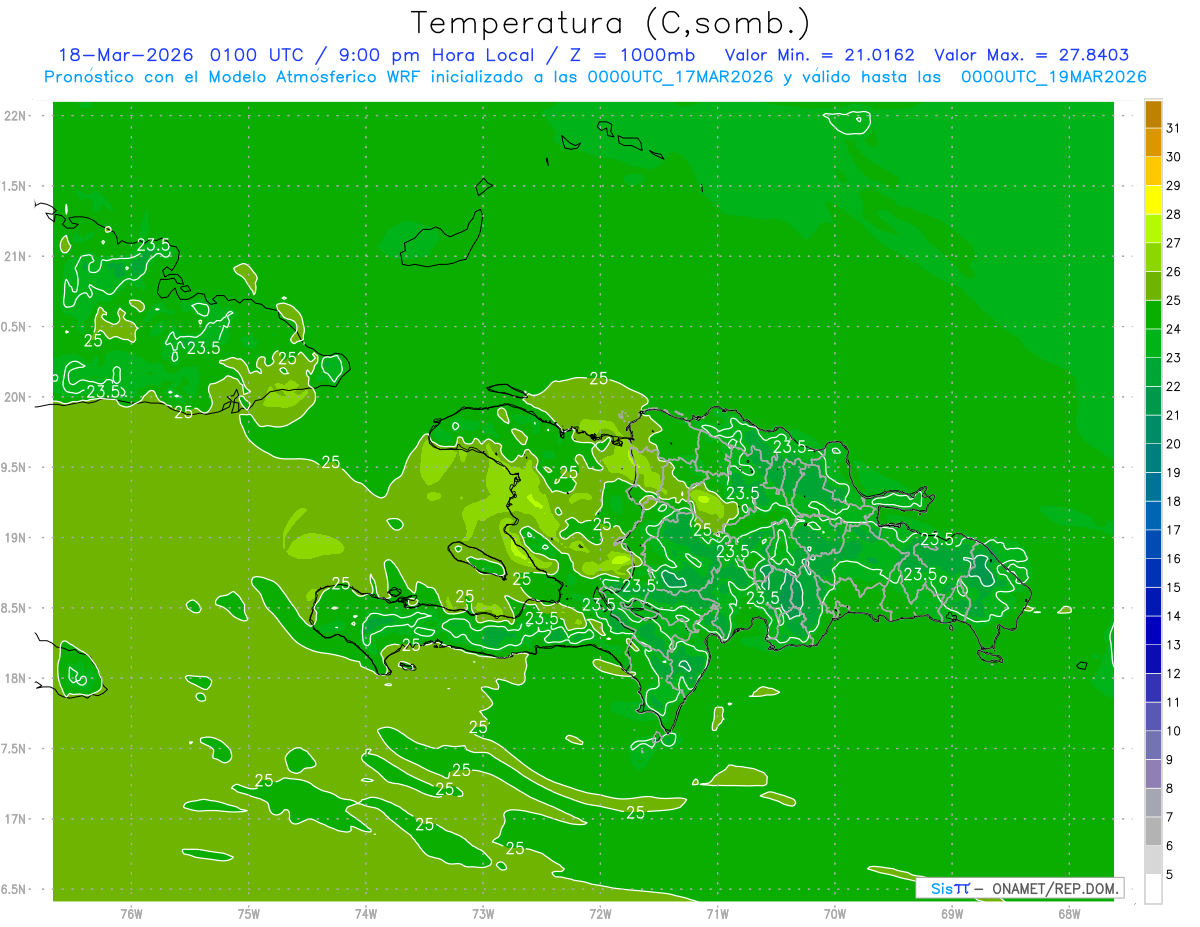1200x927 pixels.
Task: Click the 76W longitude axis label
Action: 131,914
